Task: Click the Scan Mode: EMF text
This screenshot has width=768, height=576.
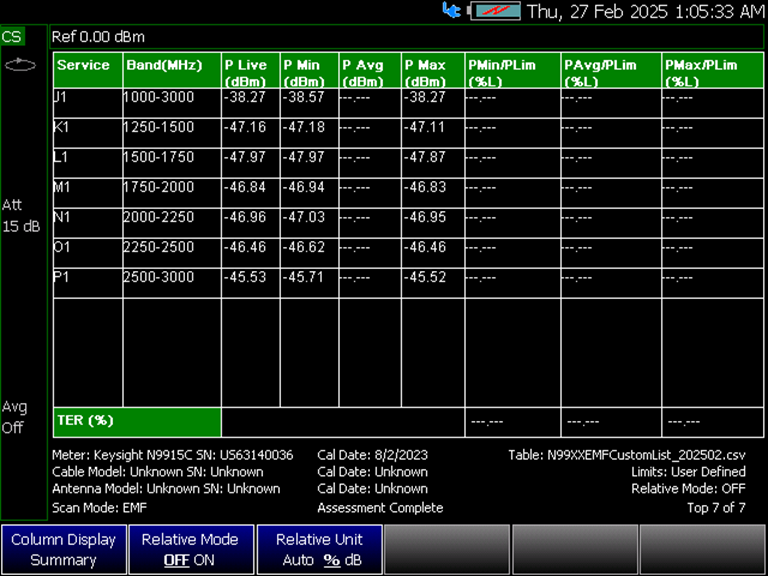Action: 99,508
